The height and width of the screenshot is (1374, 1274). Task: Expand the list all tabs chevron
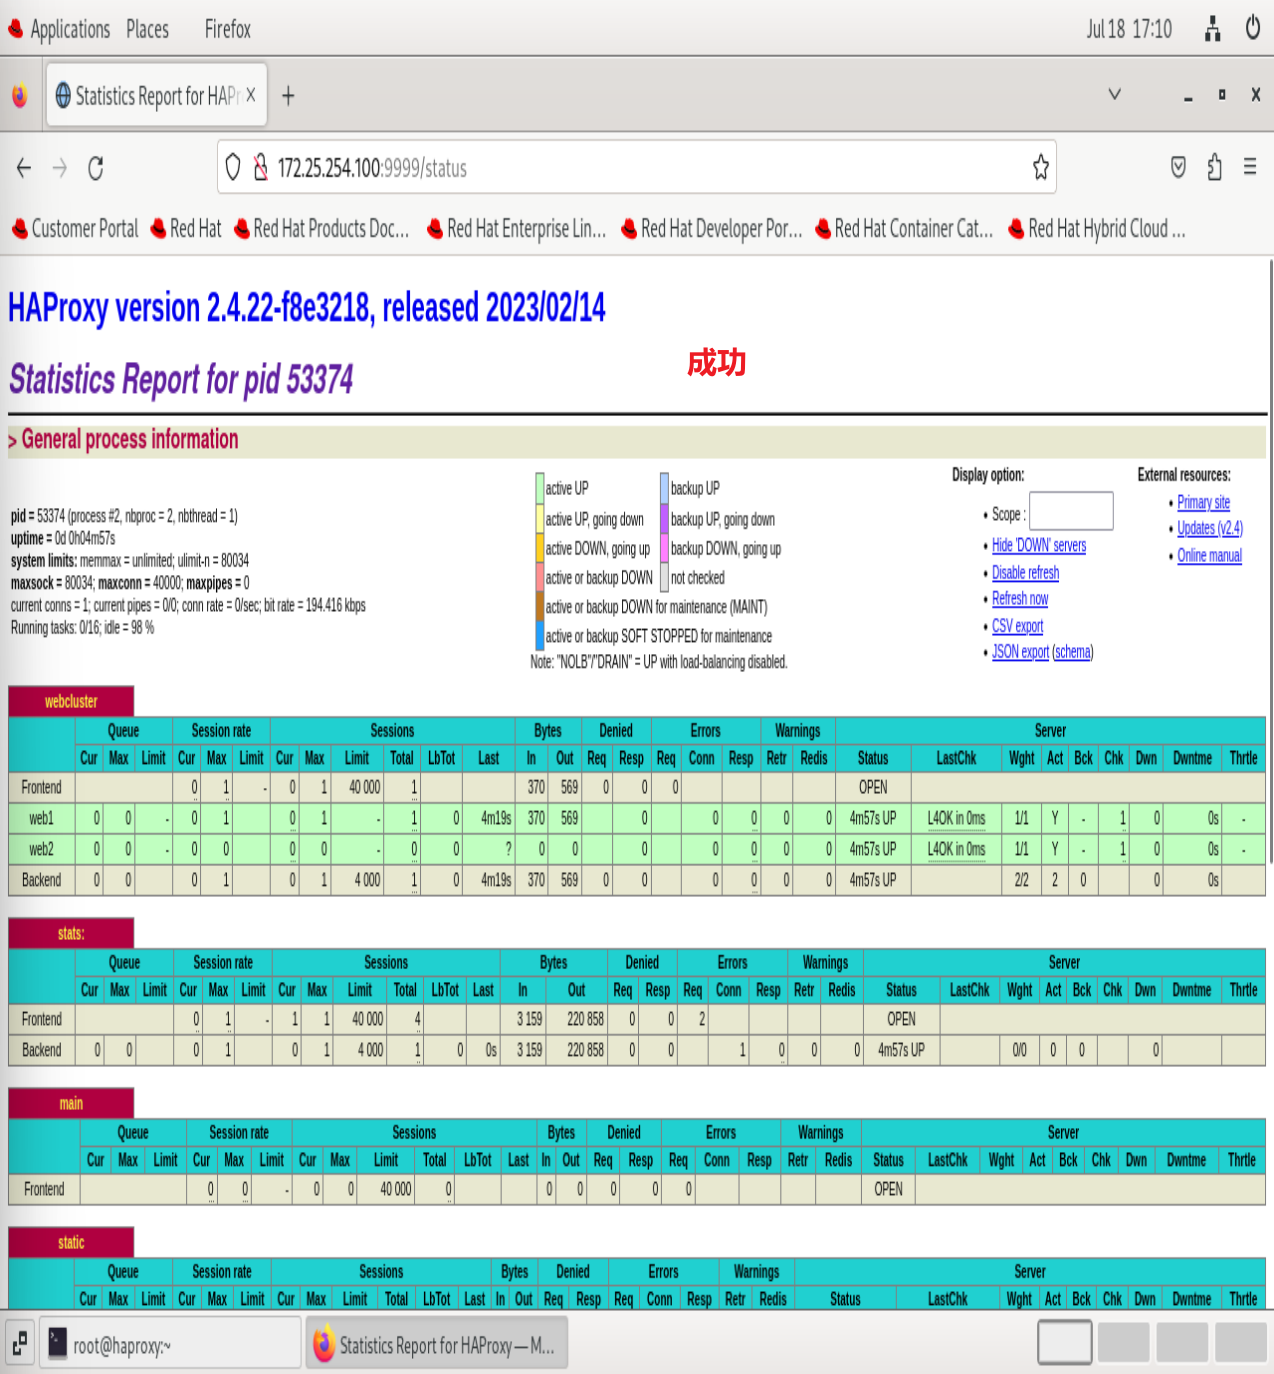tap(1115, 95)
